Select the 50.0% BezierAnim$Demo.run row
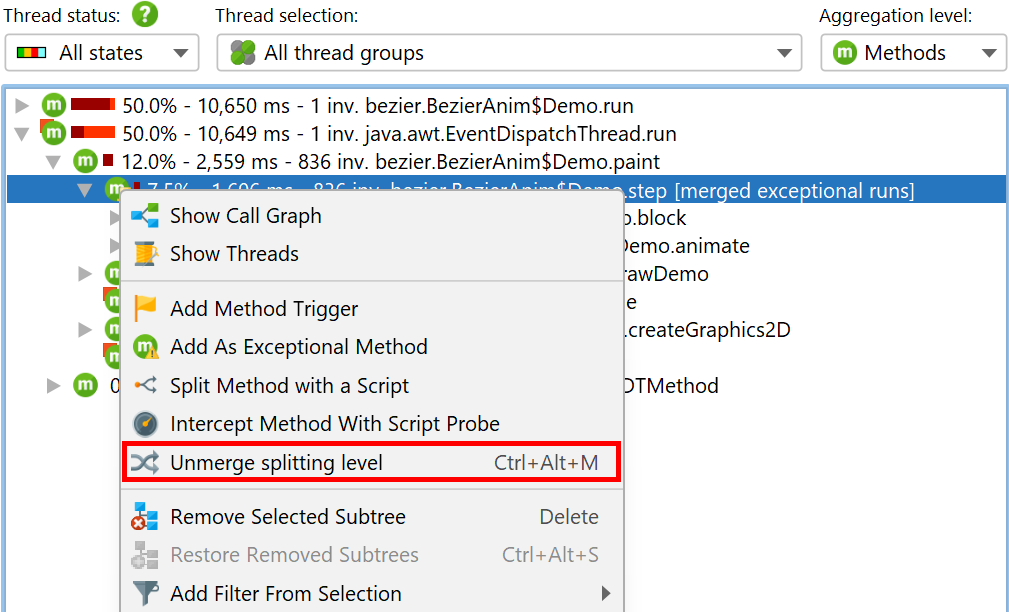 pos(506,106)
